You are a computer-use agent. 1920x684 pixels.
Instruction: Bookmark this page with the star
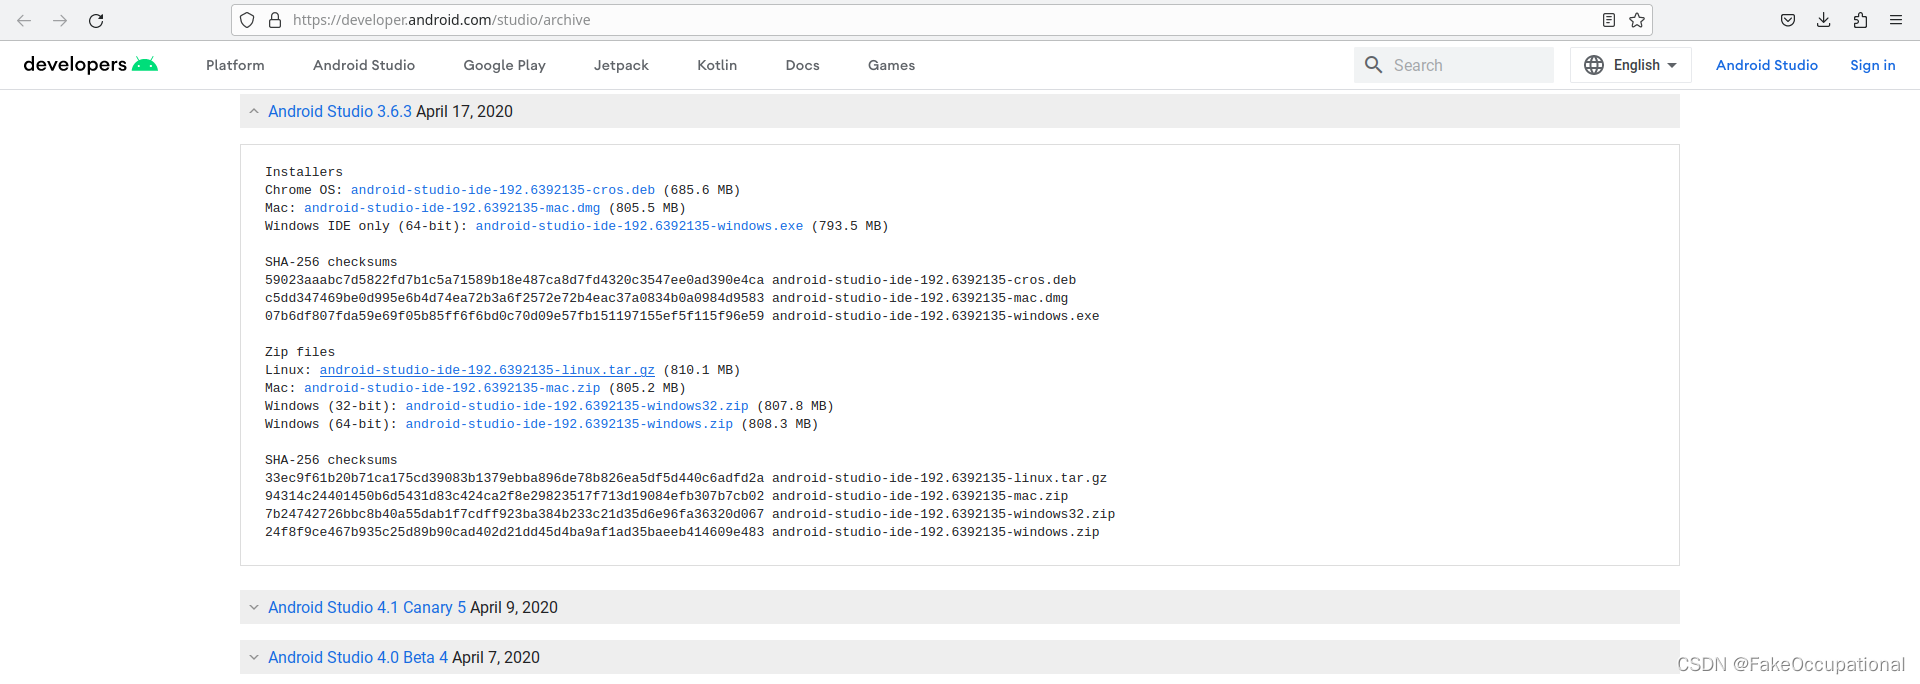pyautogui.click(x=1637, y=20)
